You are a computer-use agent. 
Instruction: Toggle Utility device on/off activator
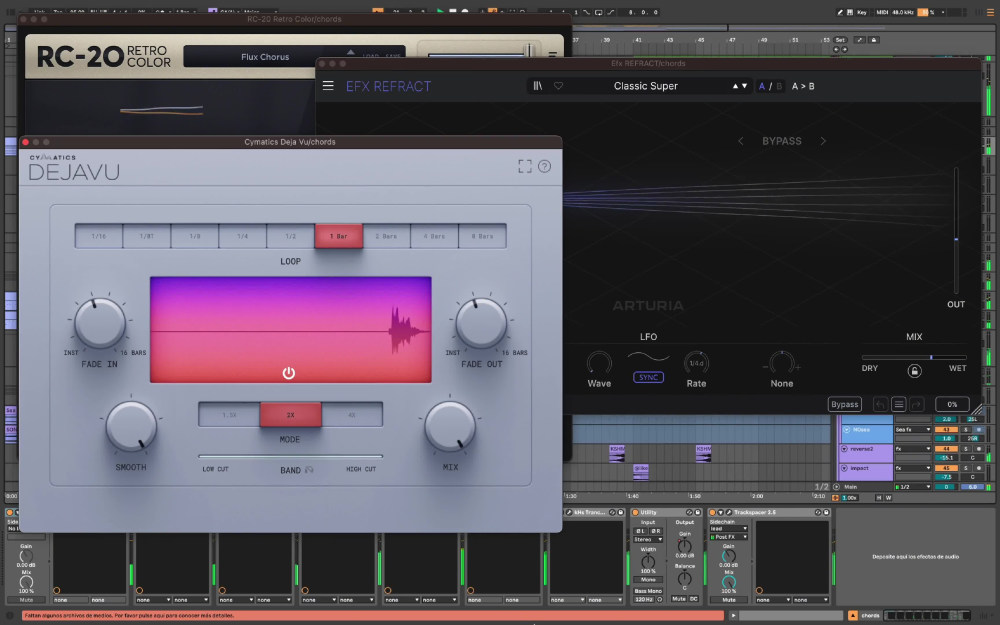[636, 512]
